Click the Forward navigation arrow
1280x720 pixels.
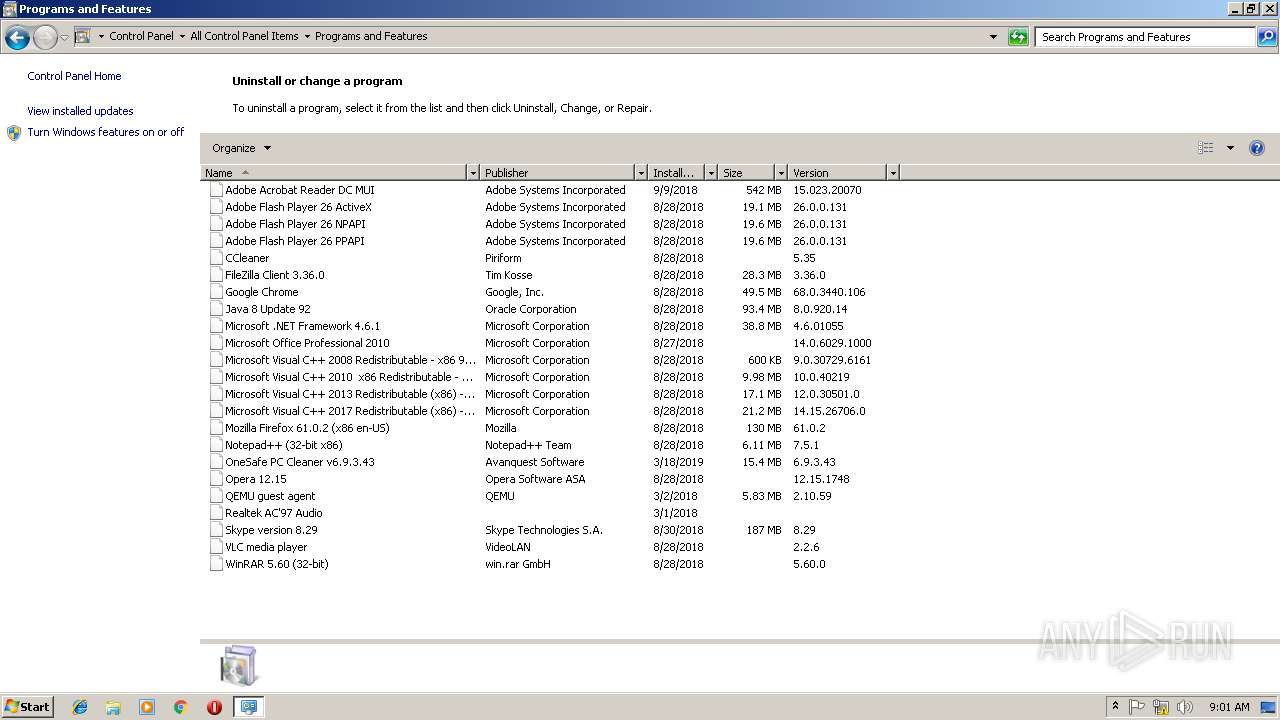click(45, 38)
